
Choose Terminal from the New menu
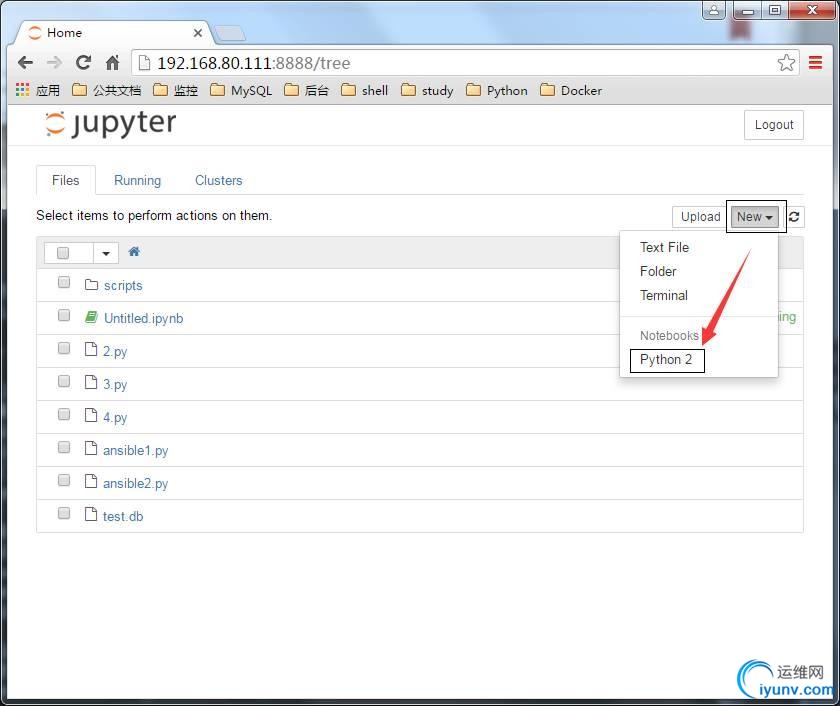coord(664,295)
